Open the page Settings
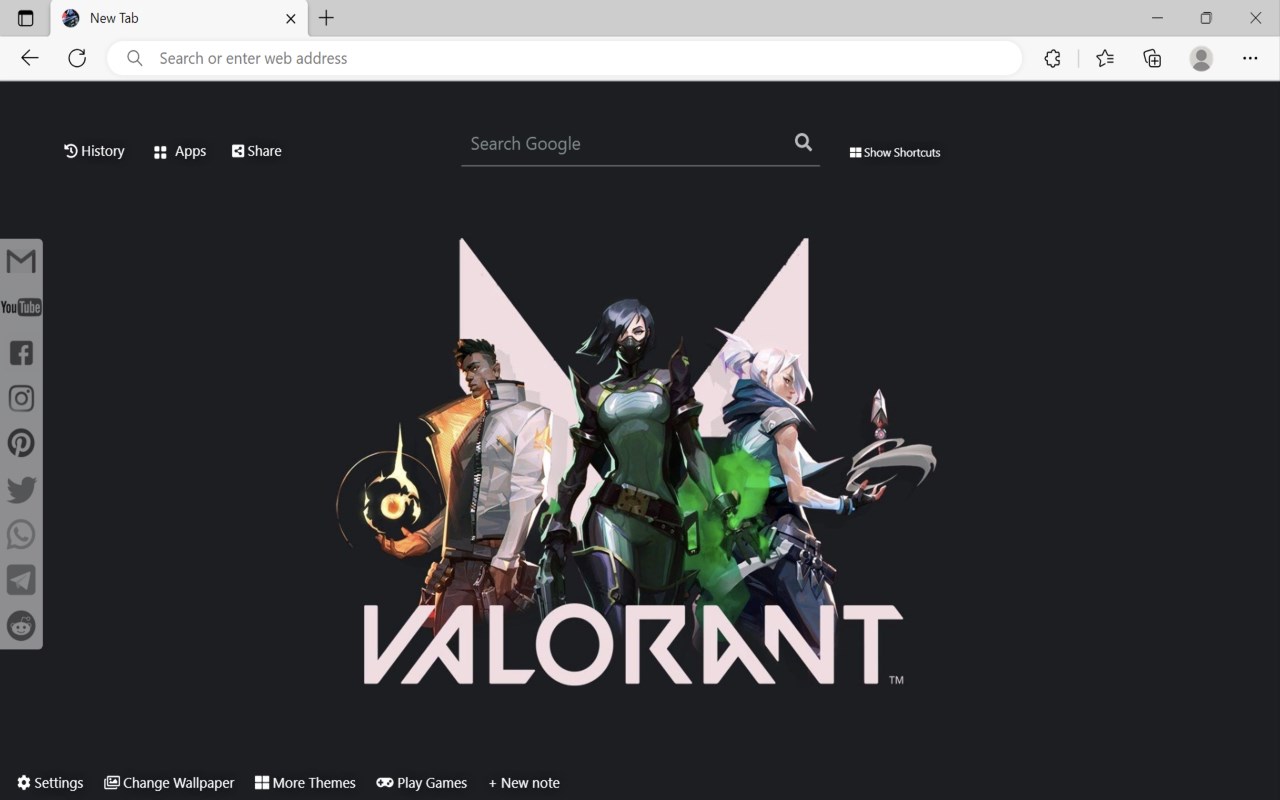 pyautogui.click(x=50, y=783)
